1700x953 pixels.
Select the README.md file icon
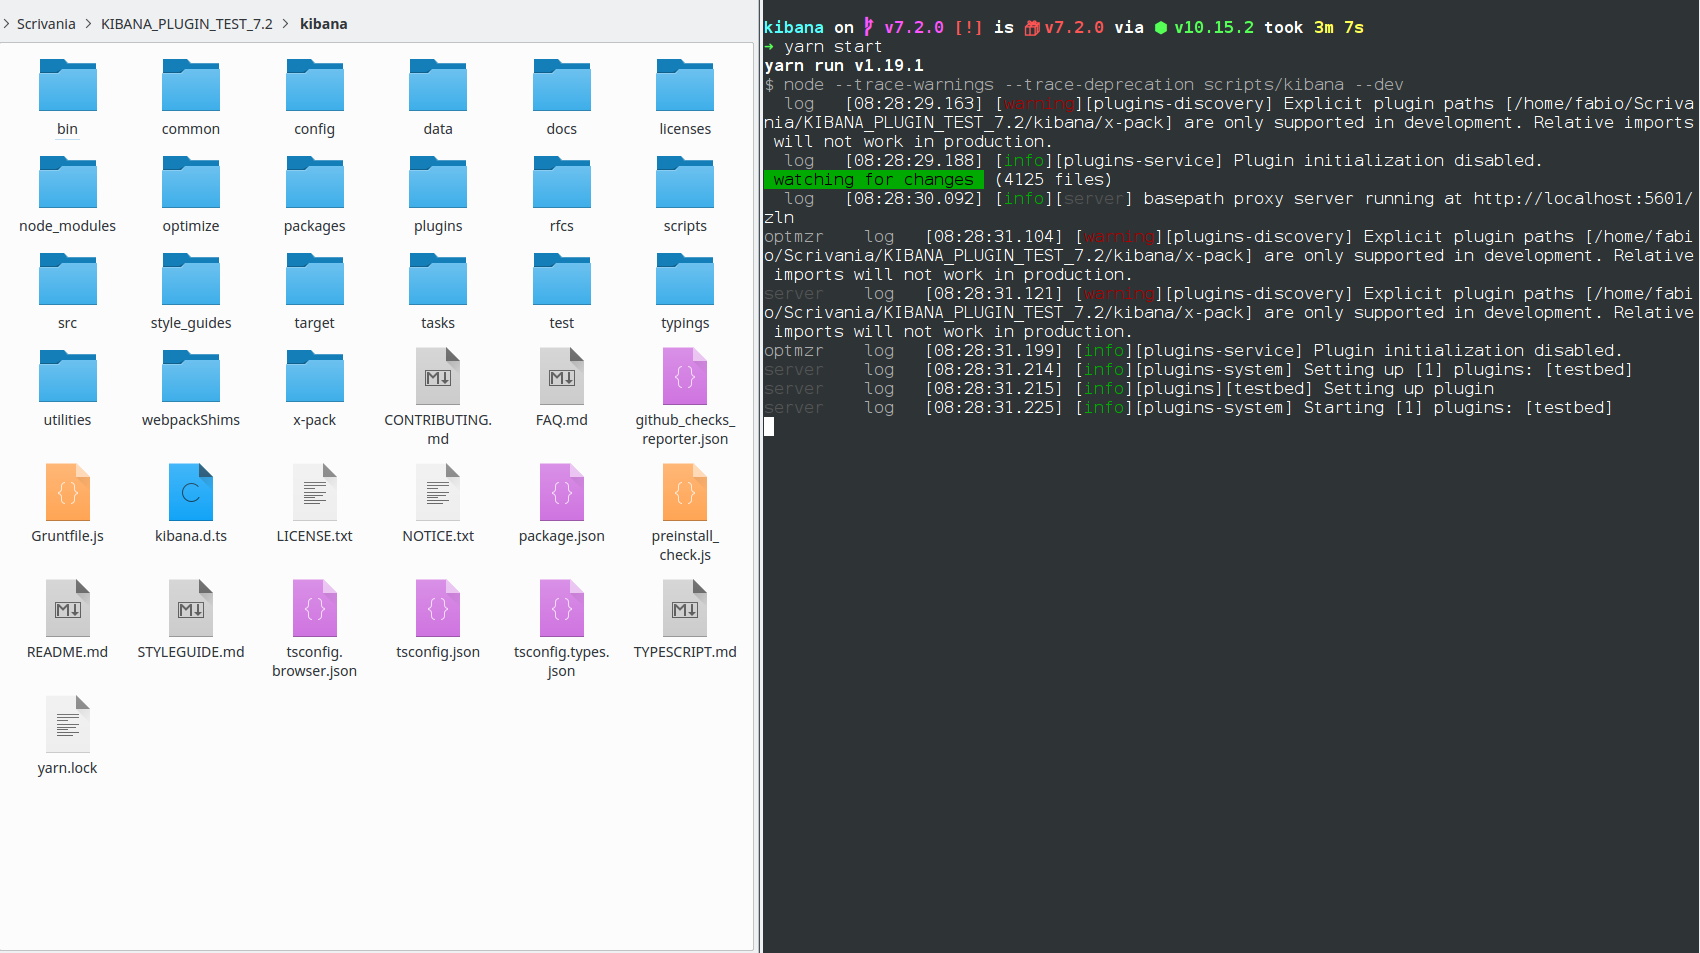click(x=67, y=608)
